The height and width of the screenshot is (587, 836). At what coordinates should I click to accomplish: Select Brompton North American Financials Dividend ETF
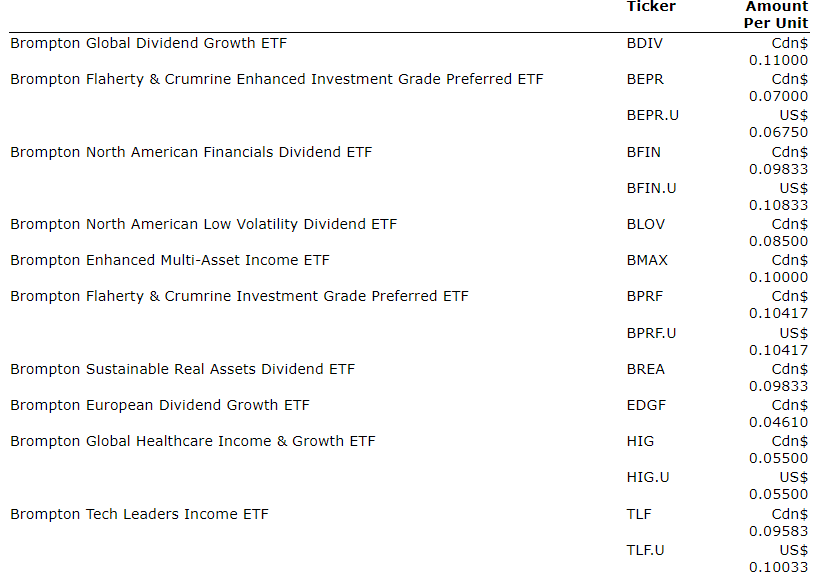point(191,152)
